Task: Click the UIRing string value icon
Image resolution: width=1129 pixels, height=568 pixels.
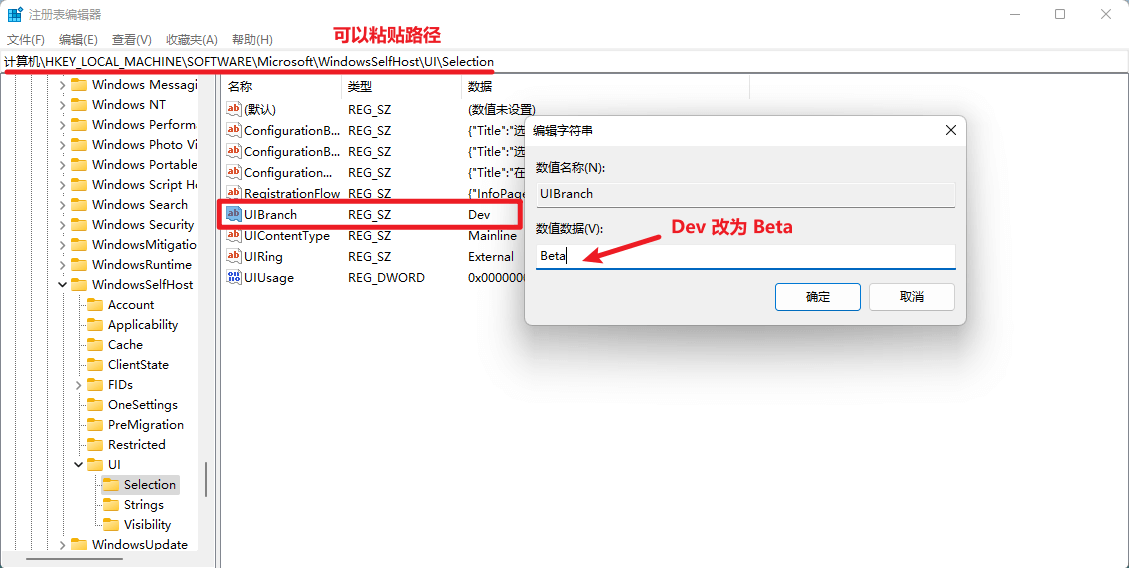Action: [x=234, y=257]
